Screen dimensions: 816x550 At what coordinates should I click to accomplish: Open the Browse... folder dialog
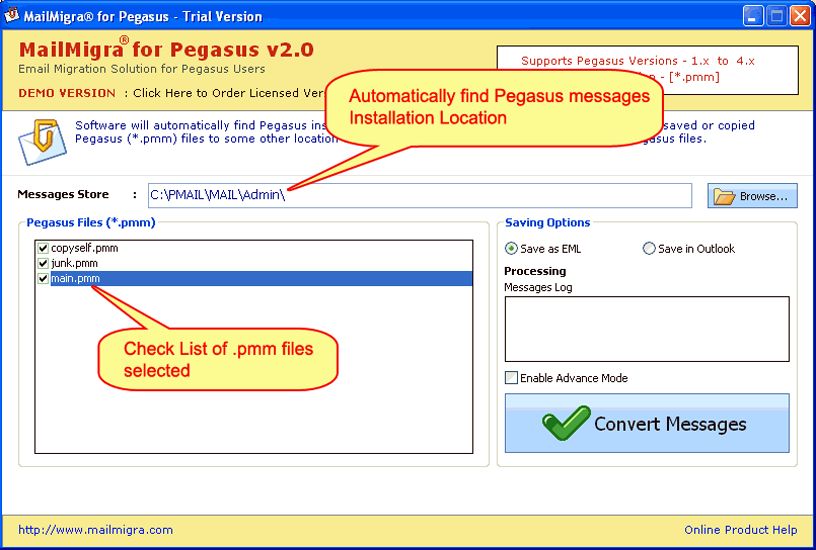click(752, 196)
